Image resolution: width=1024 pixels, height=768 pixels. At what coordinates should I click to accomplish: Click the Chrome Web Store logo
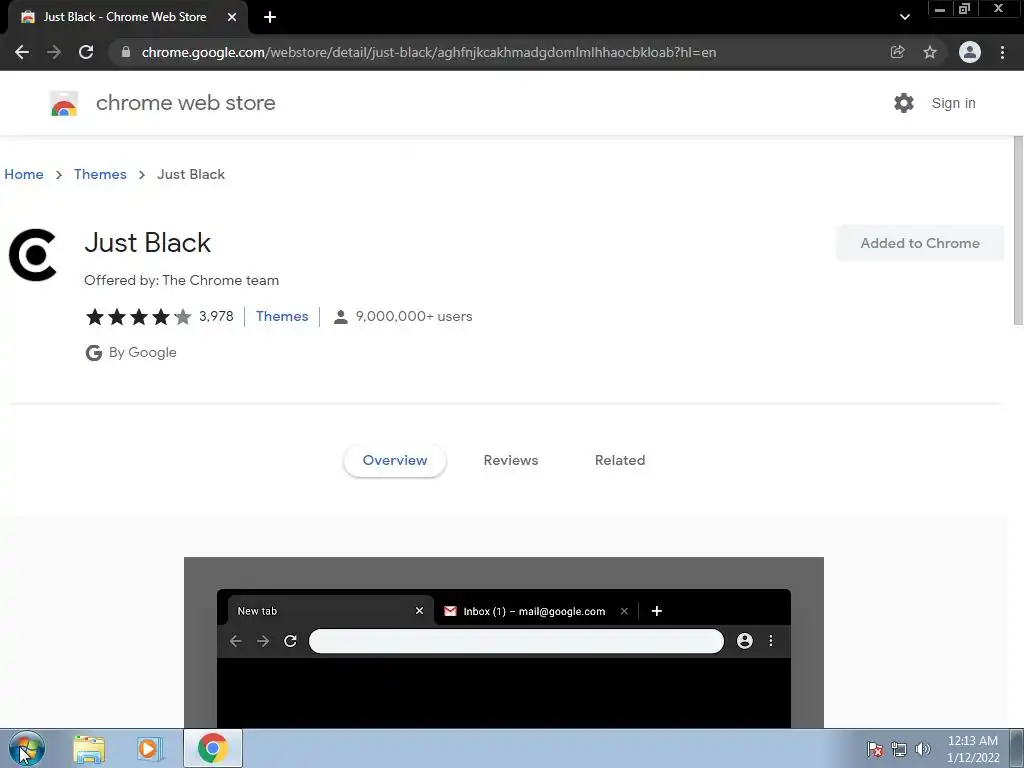pos(64,103)
